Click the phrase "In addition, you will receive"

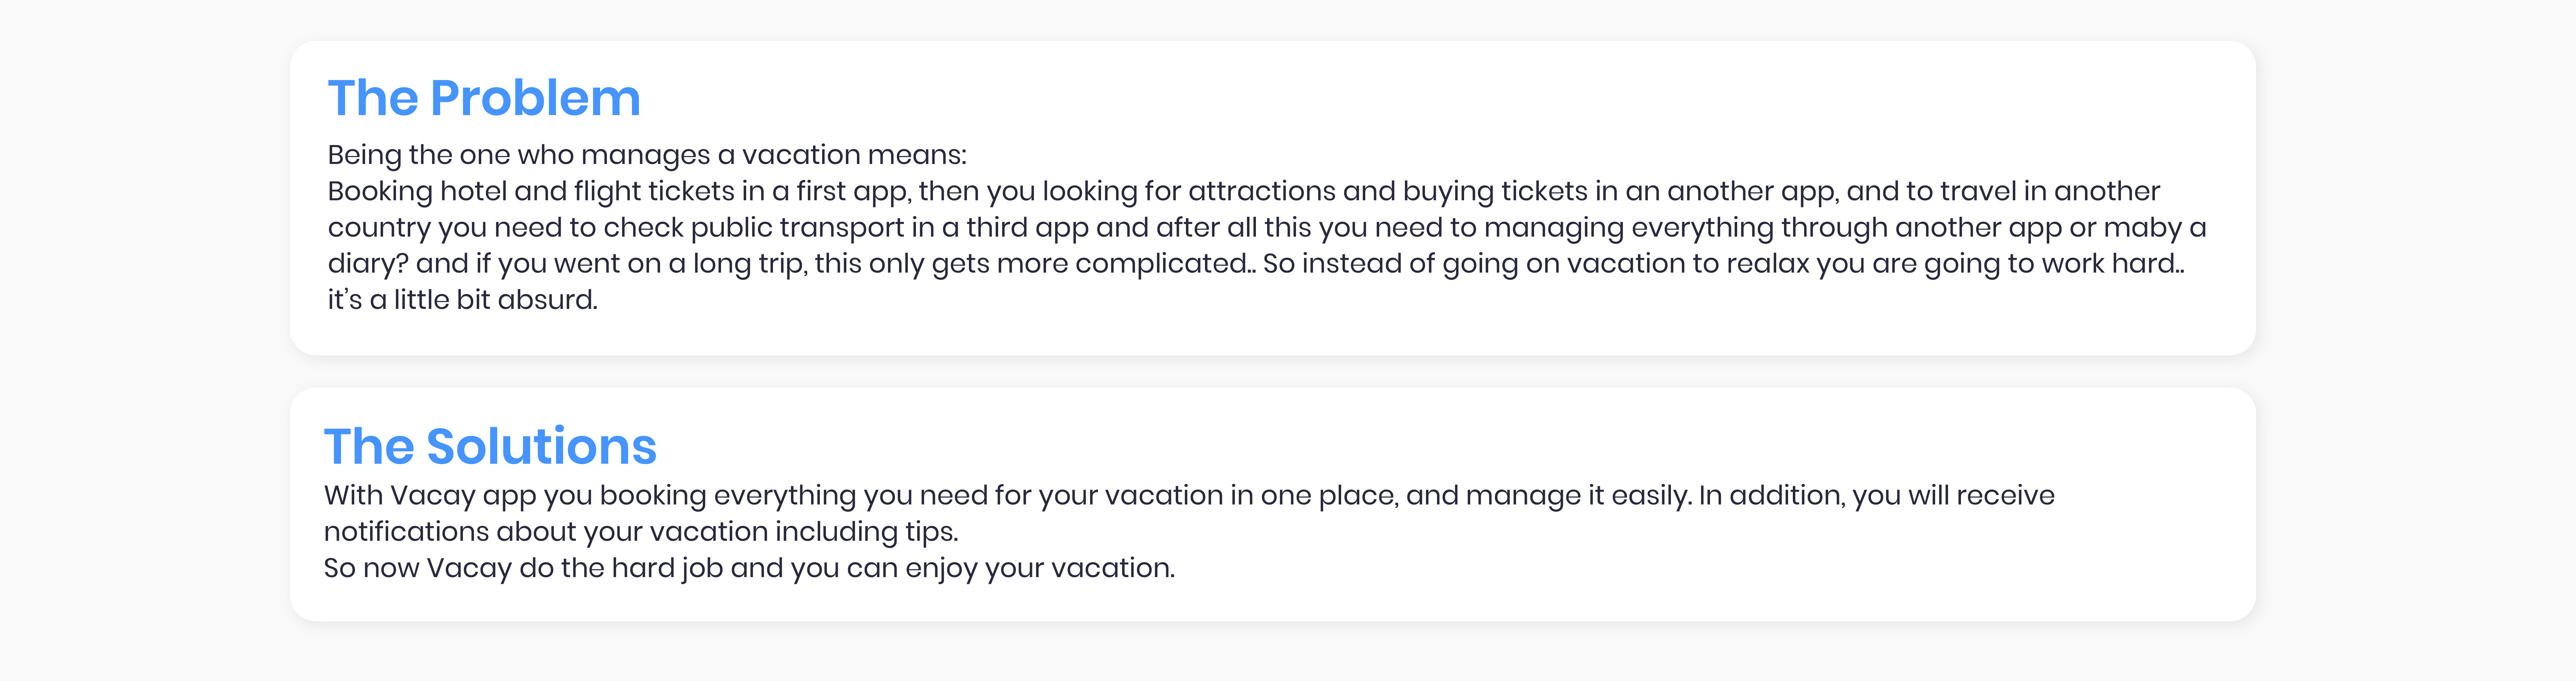point(1877,495)
